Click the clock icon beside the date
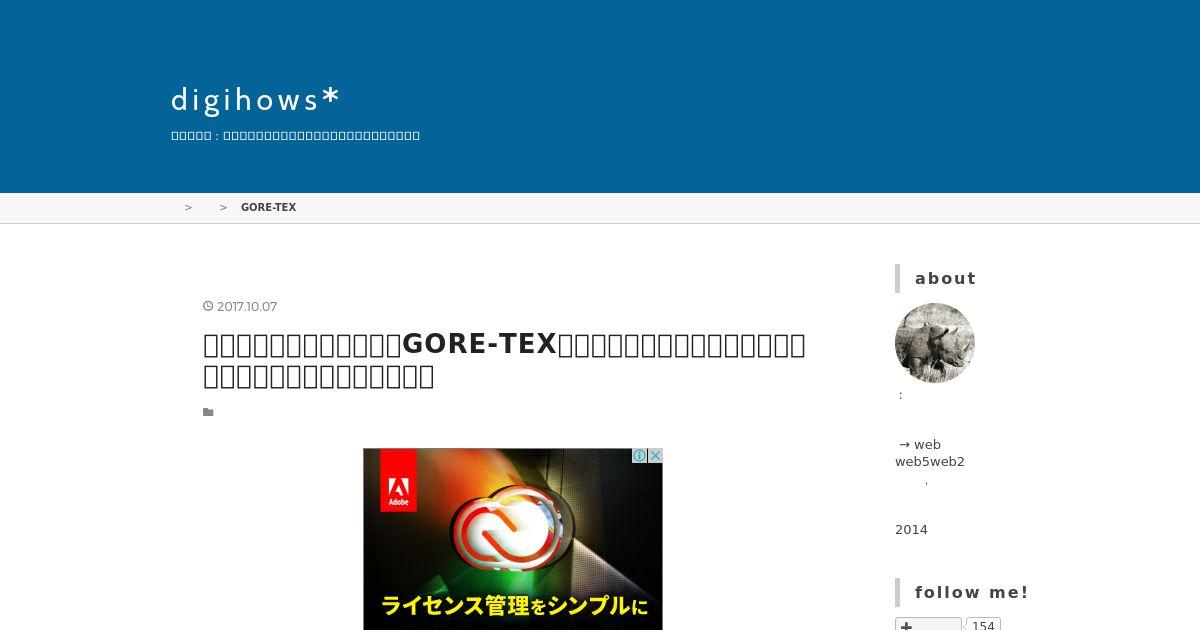1200x630 pixels. coord(208,307)
